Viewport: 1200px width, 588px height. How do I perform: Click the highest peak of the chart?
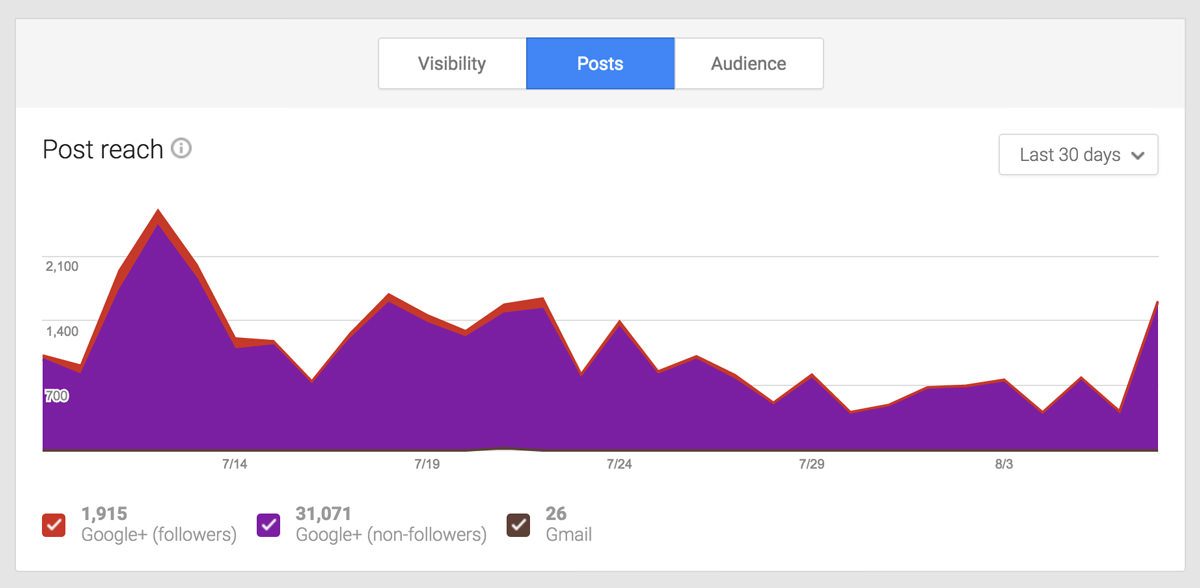click(158, 212)
